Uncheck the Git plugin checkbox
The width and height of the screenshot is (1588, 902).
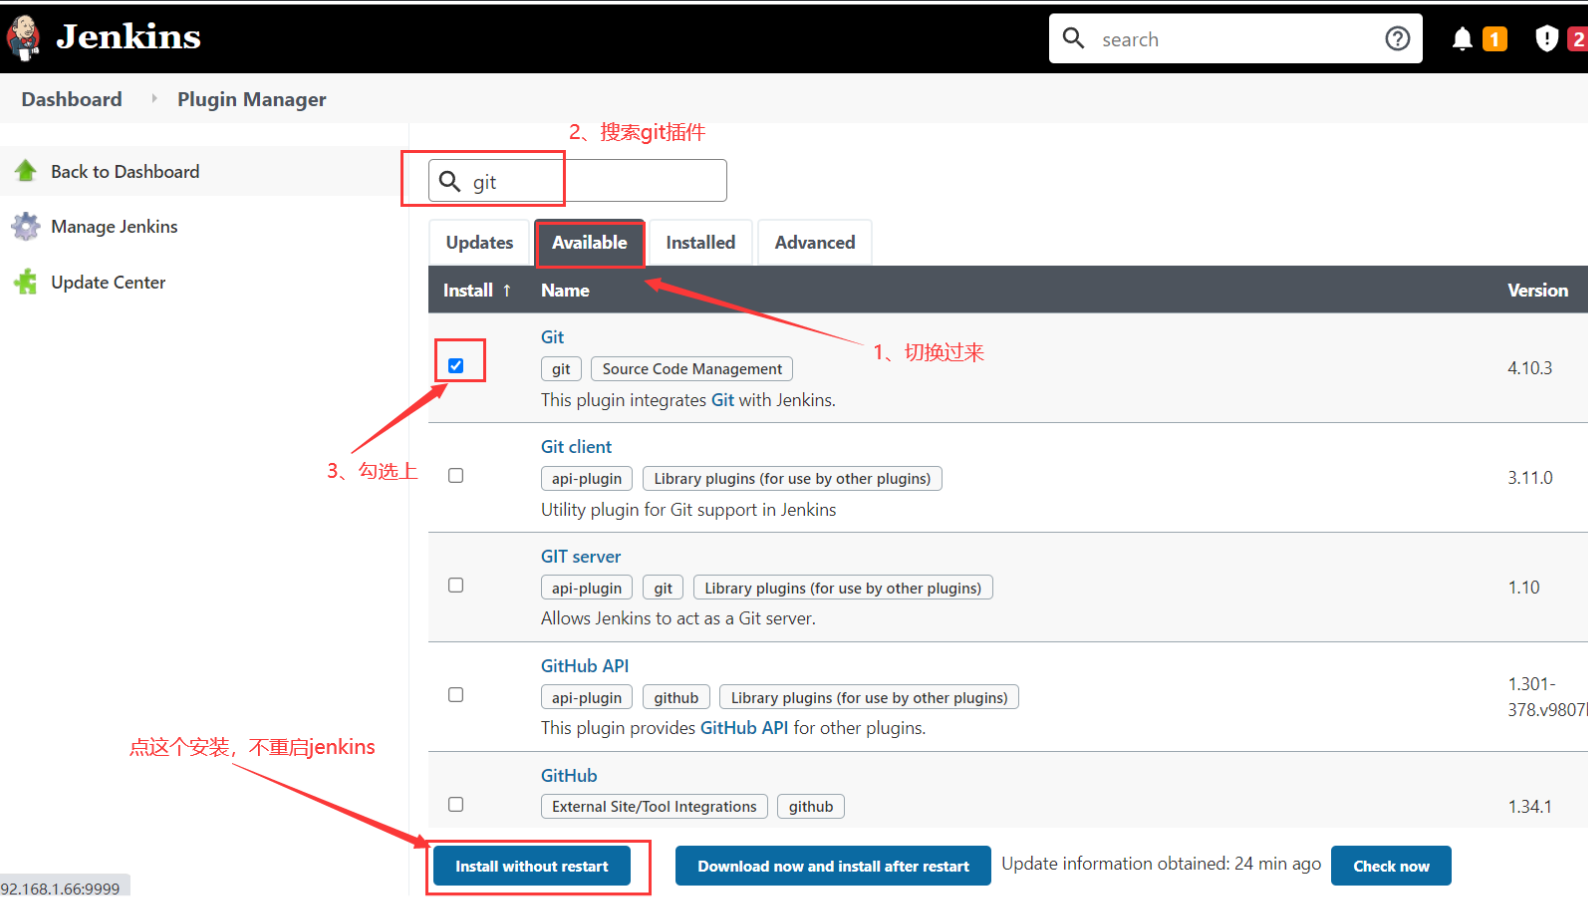coord(456,366)
